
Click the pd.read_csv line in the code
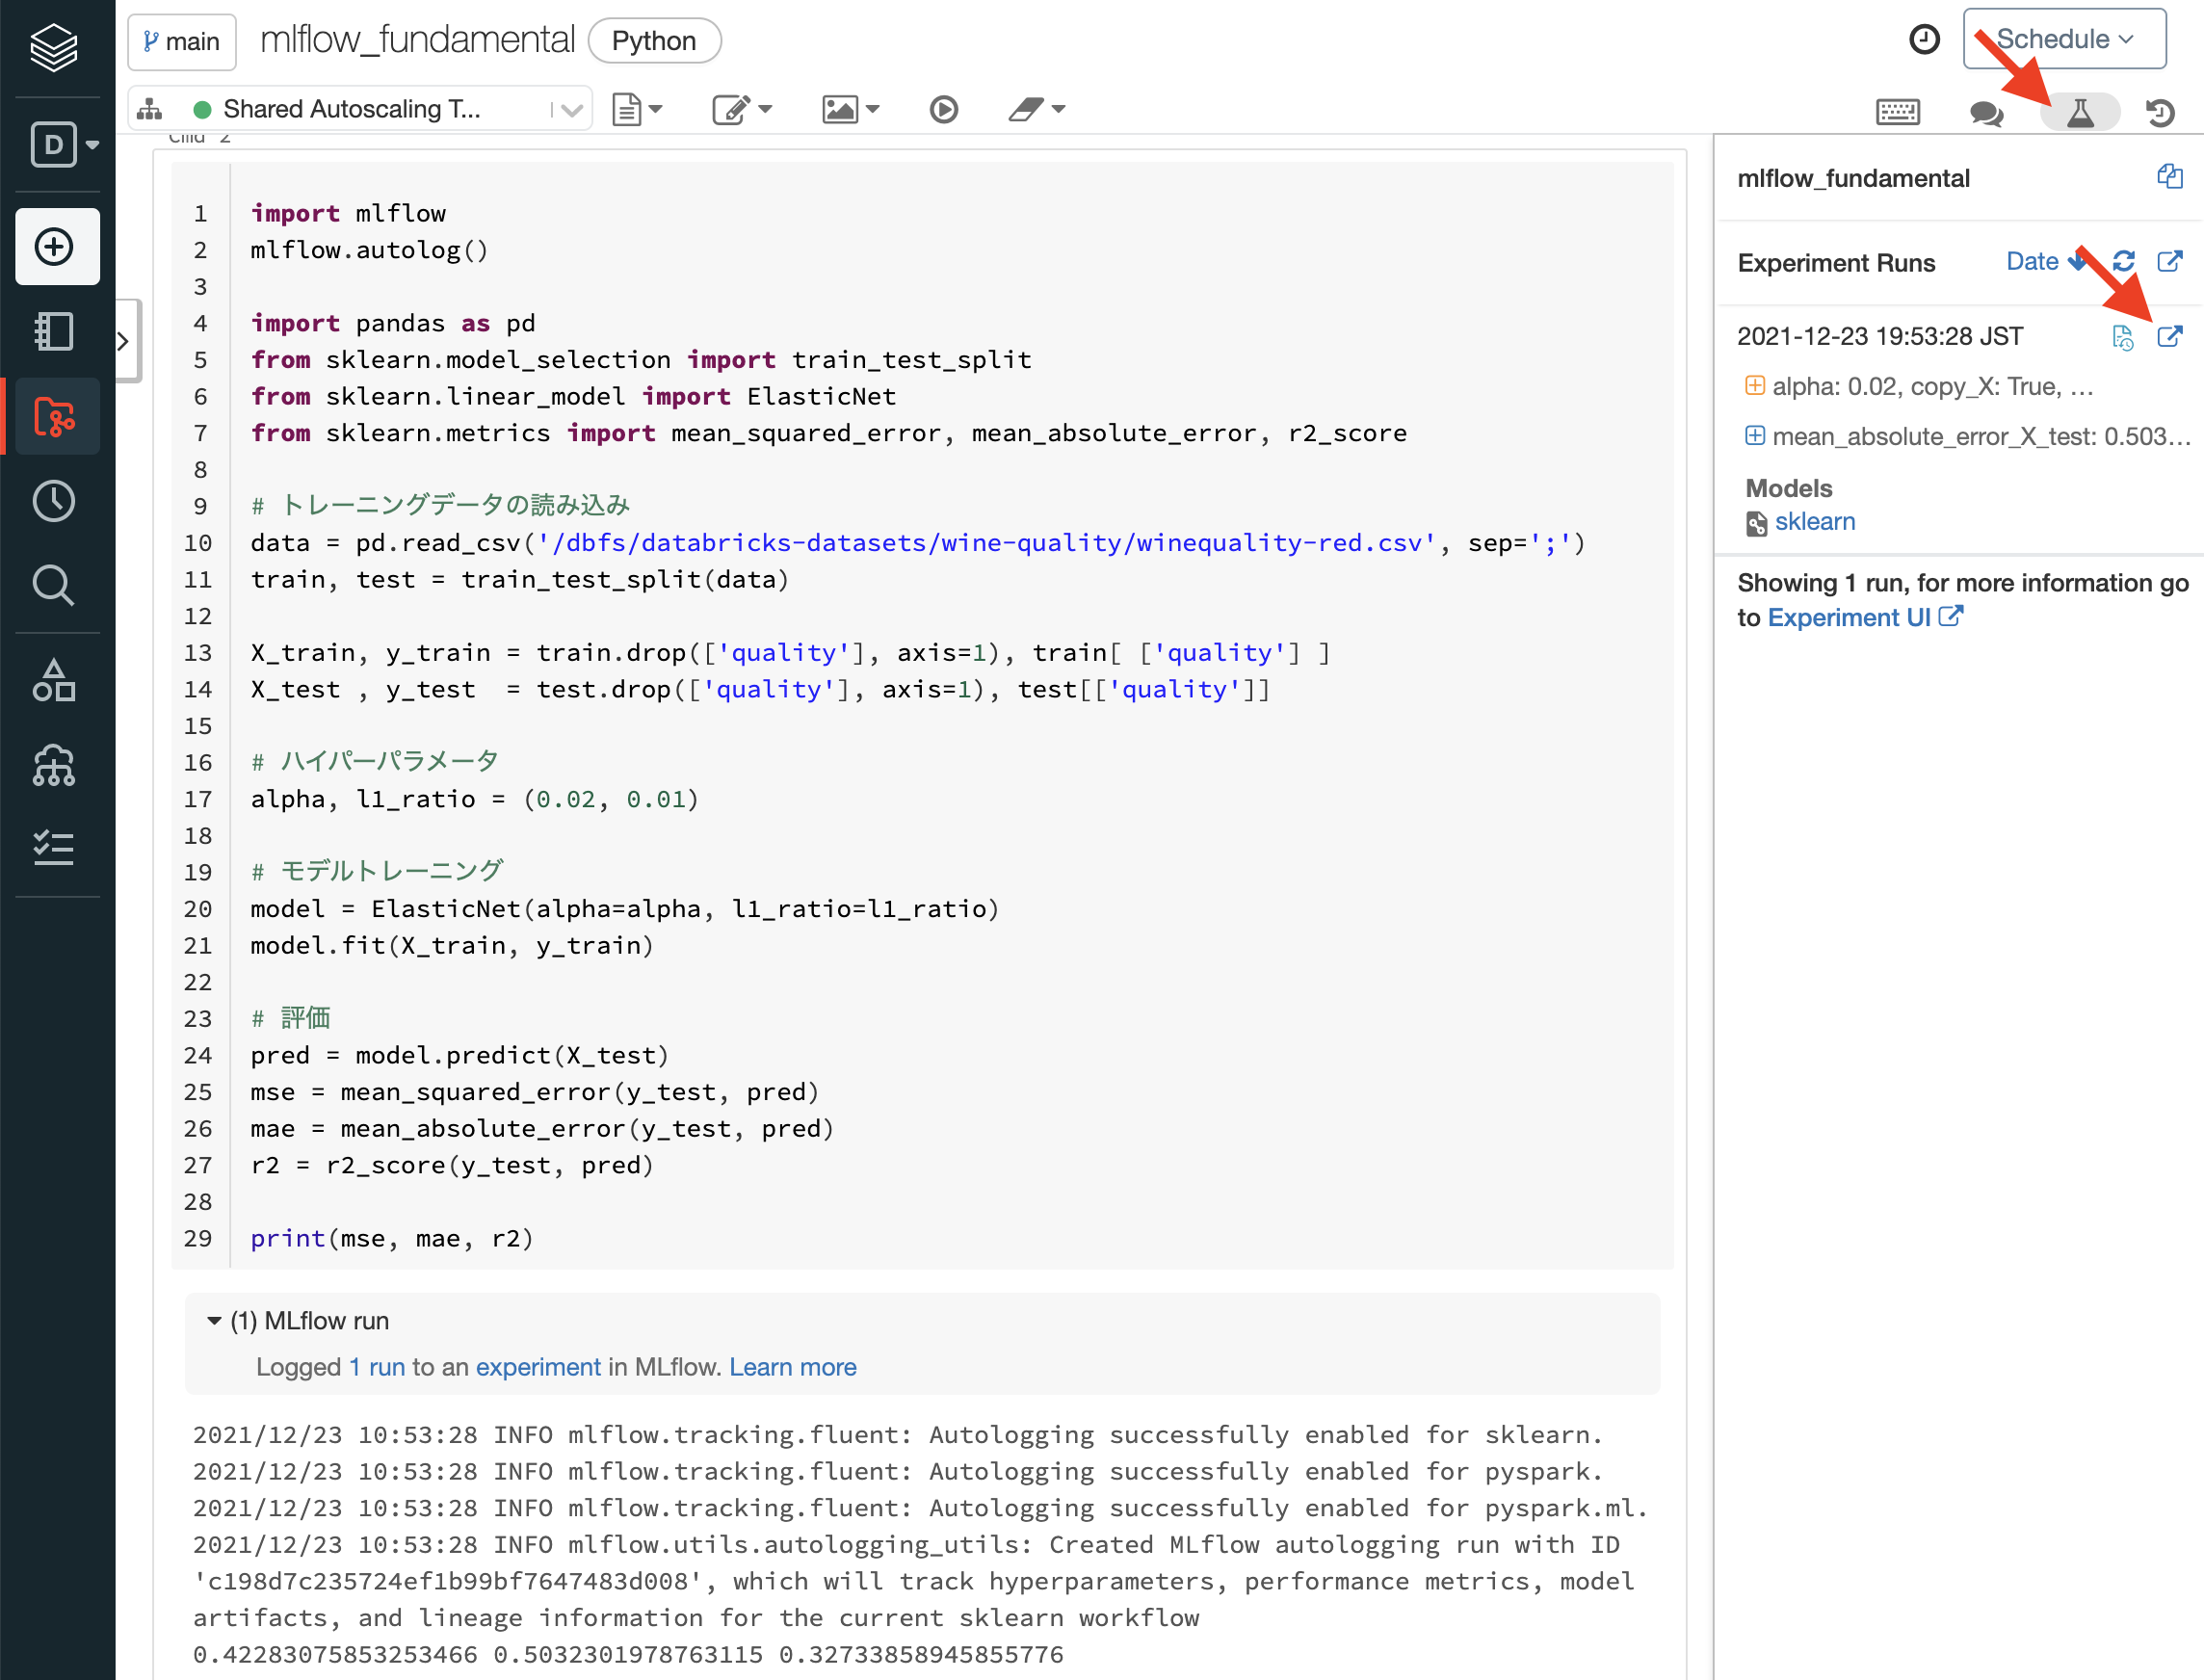point(917,543)
